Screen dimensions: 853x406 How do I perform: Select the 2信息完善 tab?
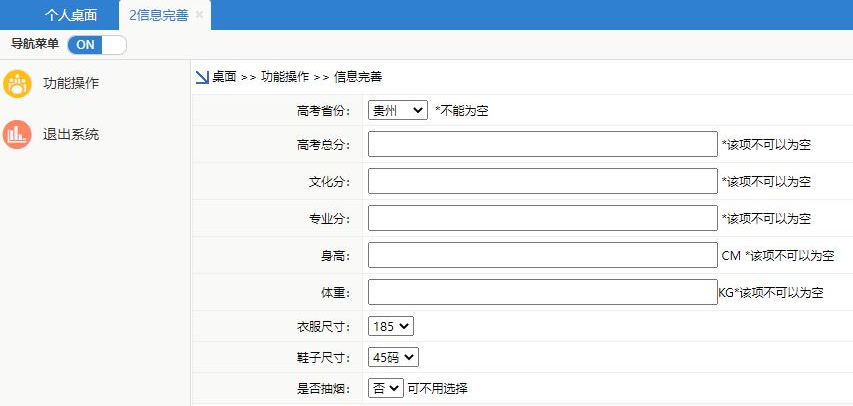[x=158, y=15]
